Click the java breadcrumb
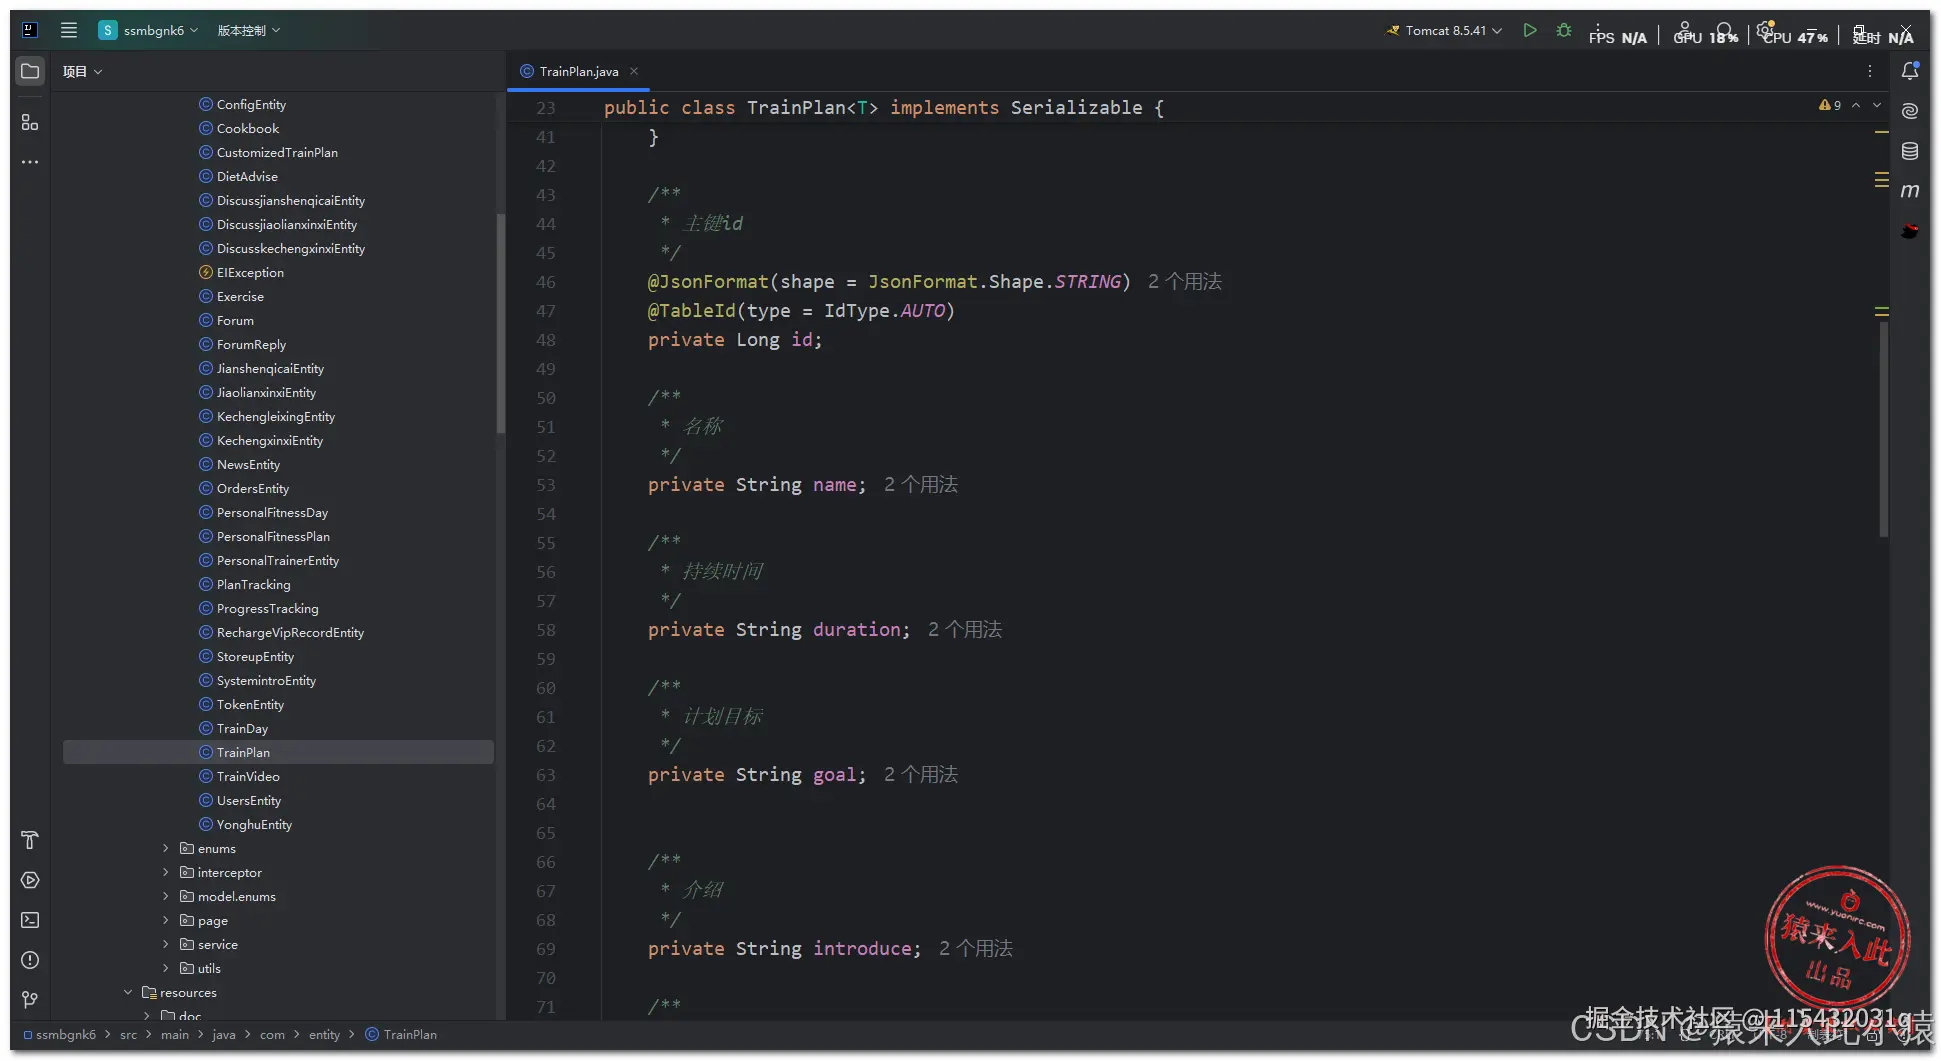1941x1061 pixels. [224, 1034]
